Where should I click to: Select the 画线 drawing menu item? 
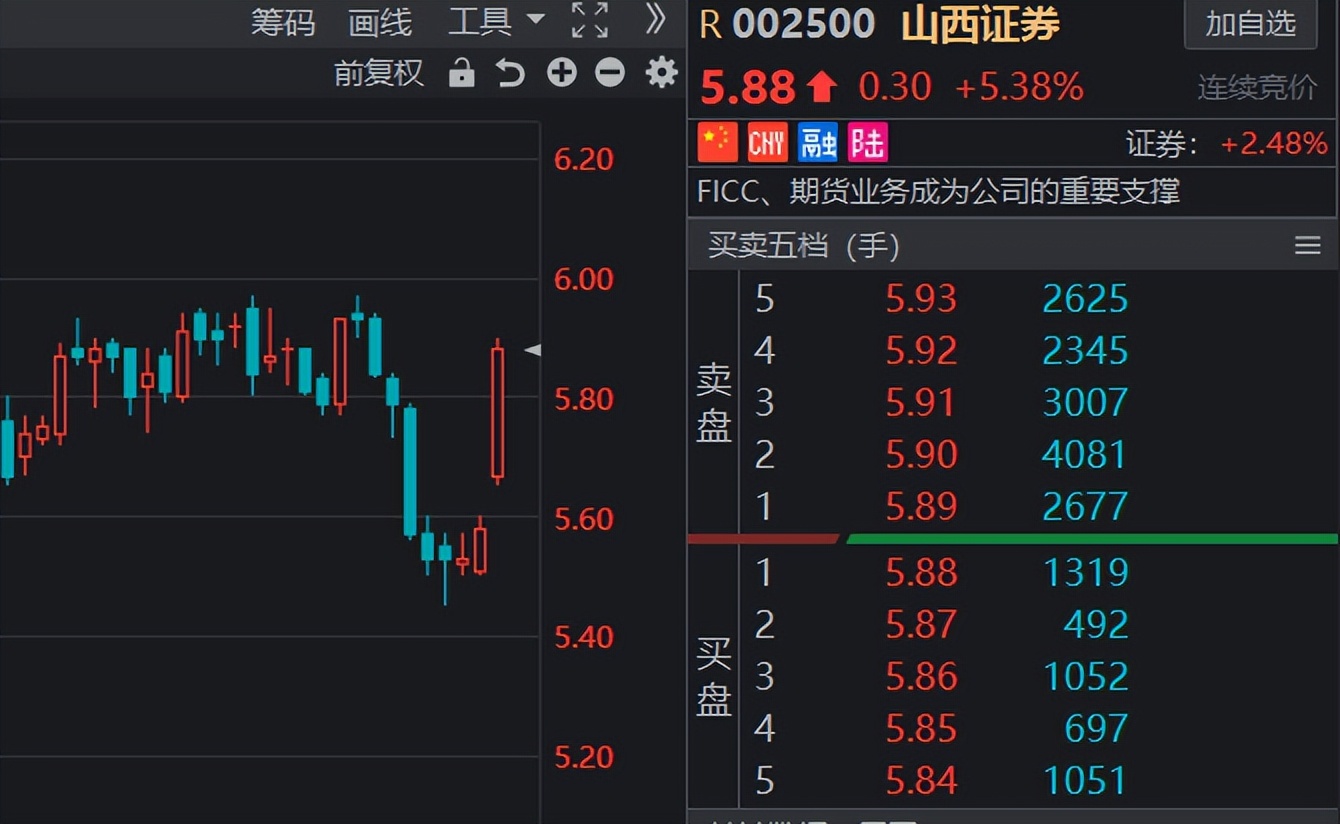tap(378, 20)
